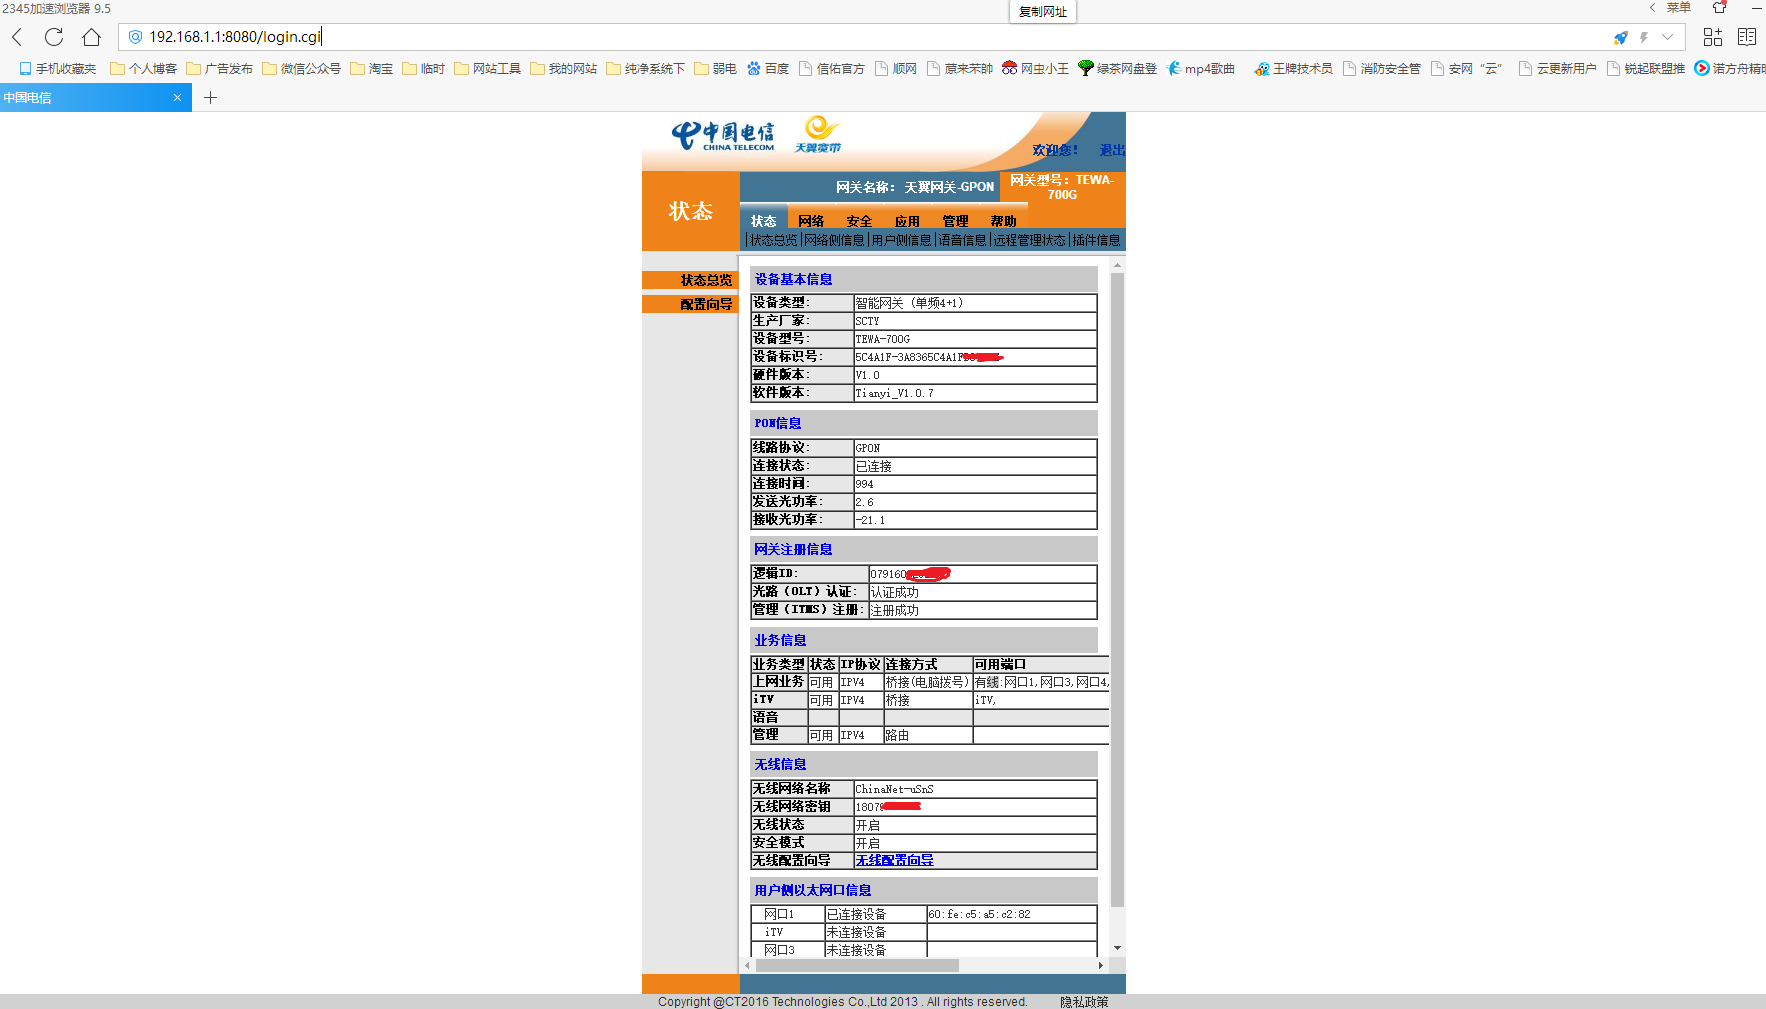Open the 网站工具 bookmark folder
The width and height of the screenshot is (1766, 1009).
487,69
